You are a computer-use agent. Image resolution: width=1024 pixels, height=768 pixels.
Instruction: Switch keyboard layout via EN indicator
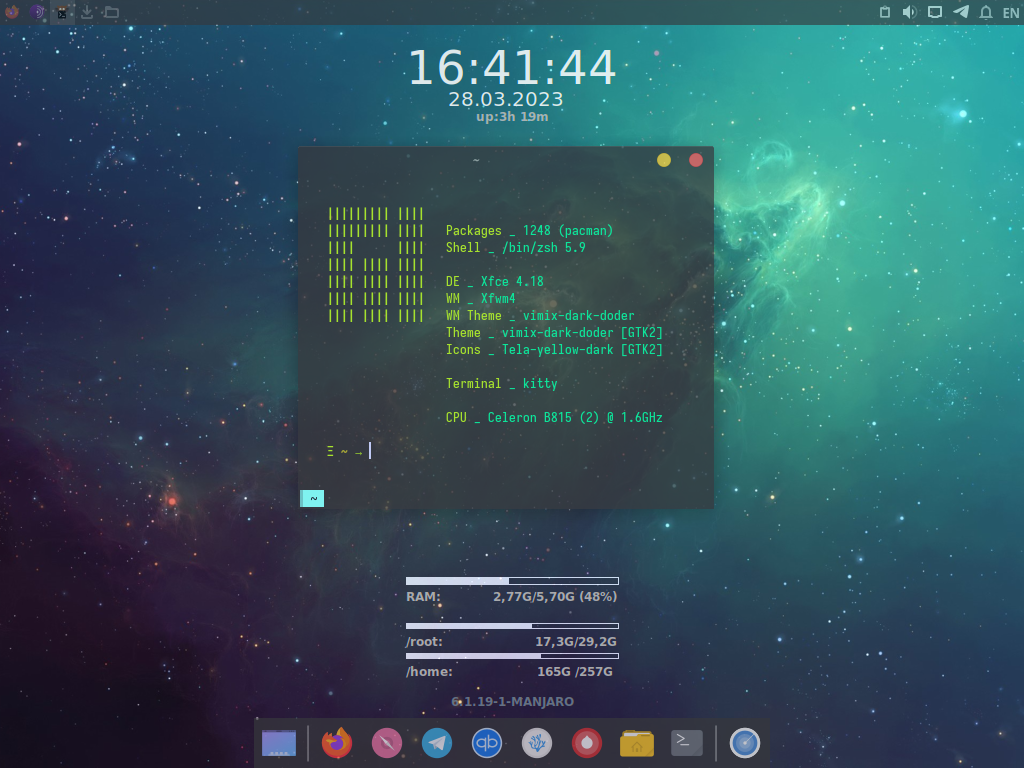(1010, 13)
